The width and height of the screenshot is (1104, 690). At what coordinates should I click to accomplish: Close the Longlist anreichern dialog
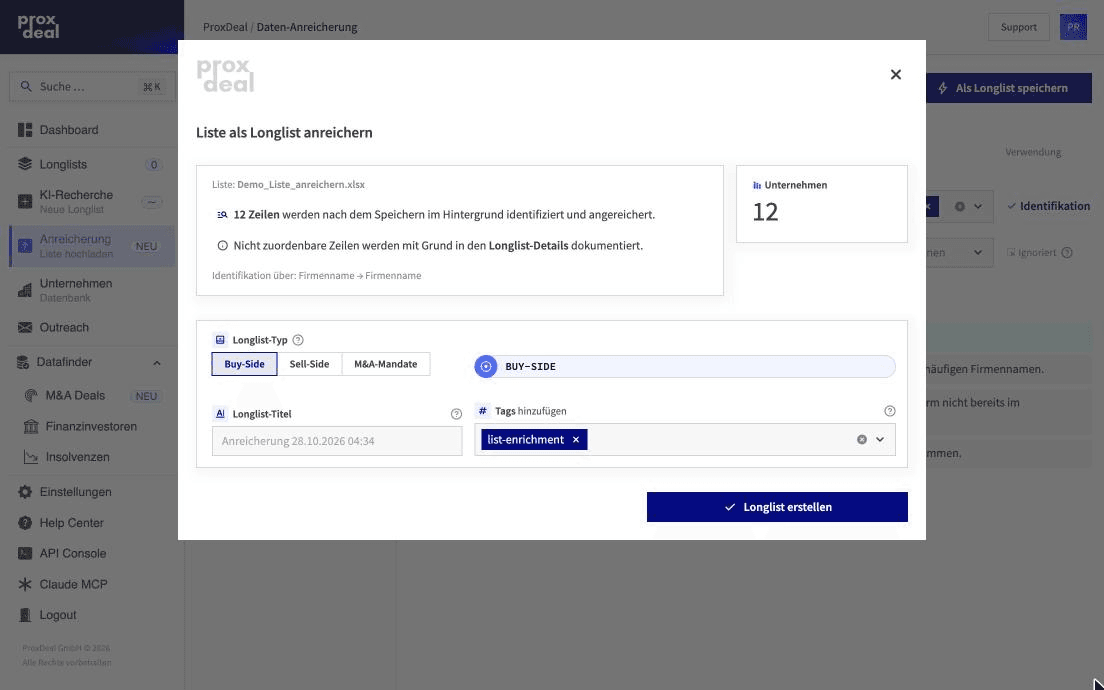896,75
